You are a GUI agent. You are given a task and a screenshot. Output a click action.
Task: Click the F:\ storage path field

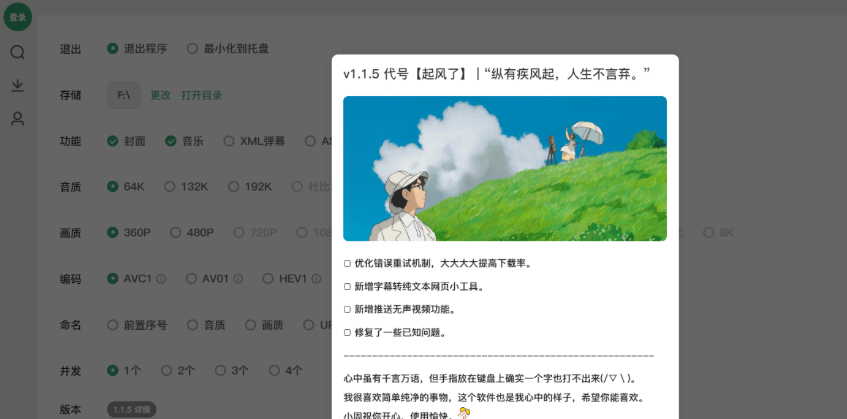(124, 95)
